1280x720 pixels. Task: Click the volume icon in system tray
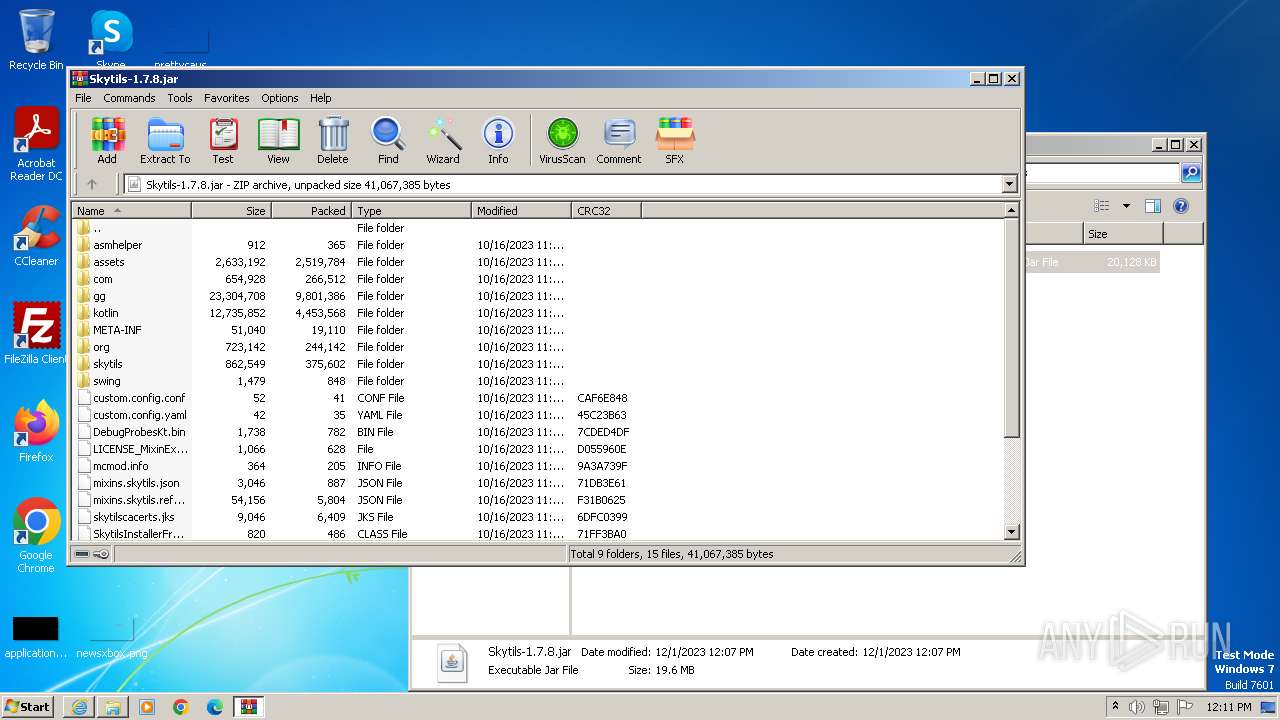click(x=1136, y=707)
